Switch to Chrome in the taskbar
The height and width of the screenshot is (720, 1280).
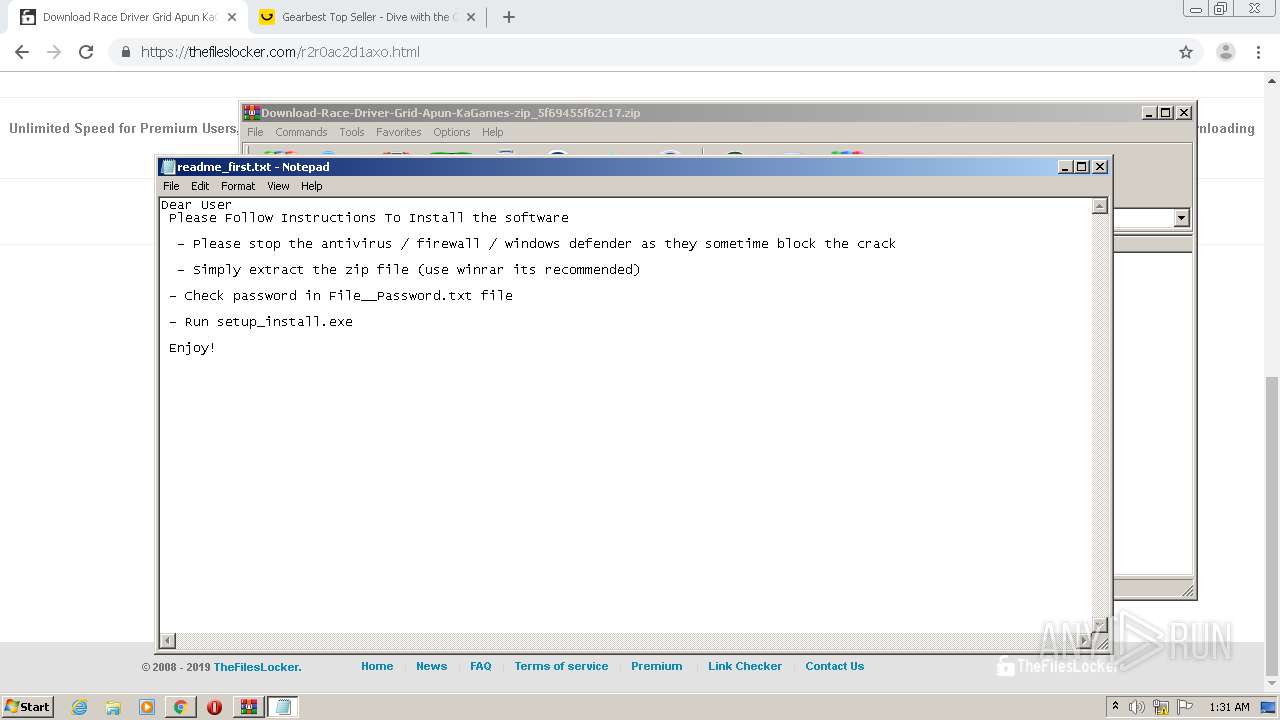point(181,707)
